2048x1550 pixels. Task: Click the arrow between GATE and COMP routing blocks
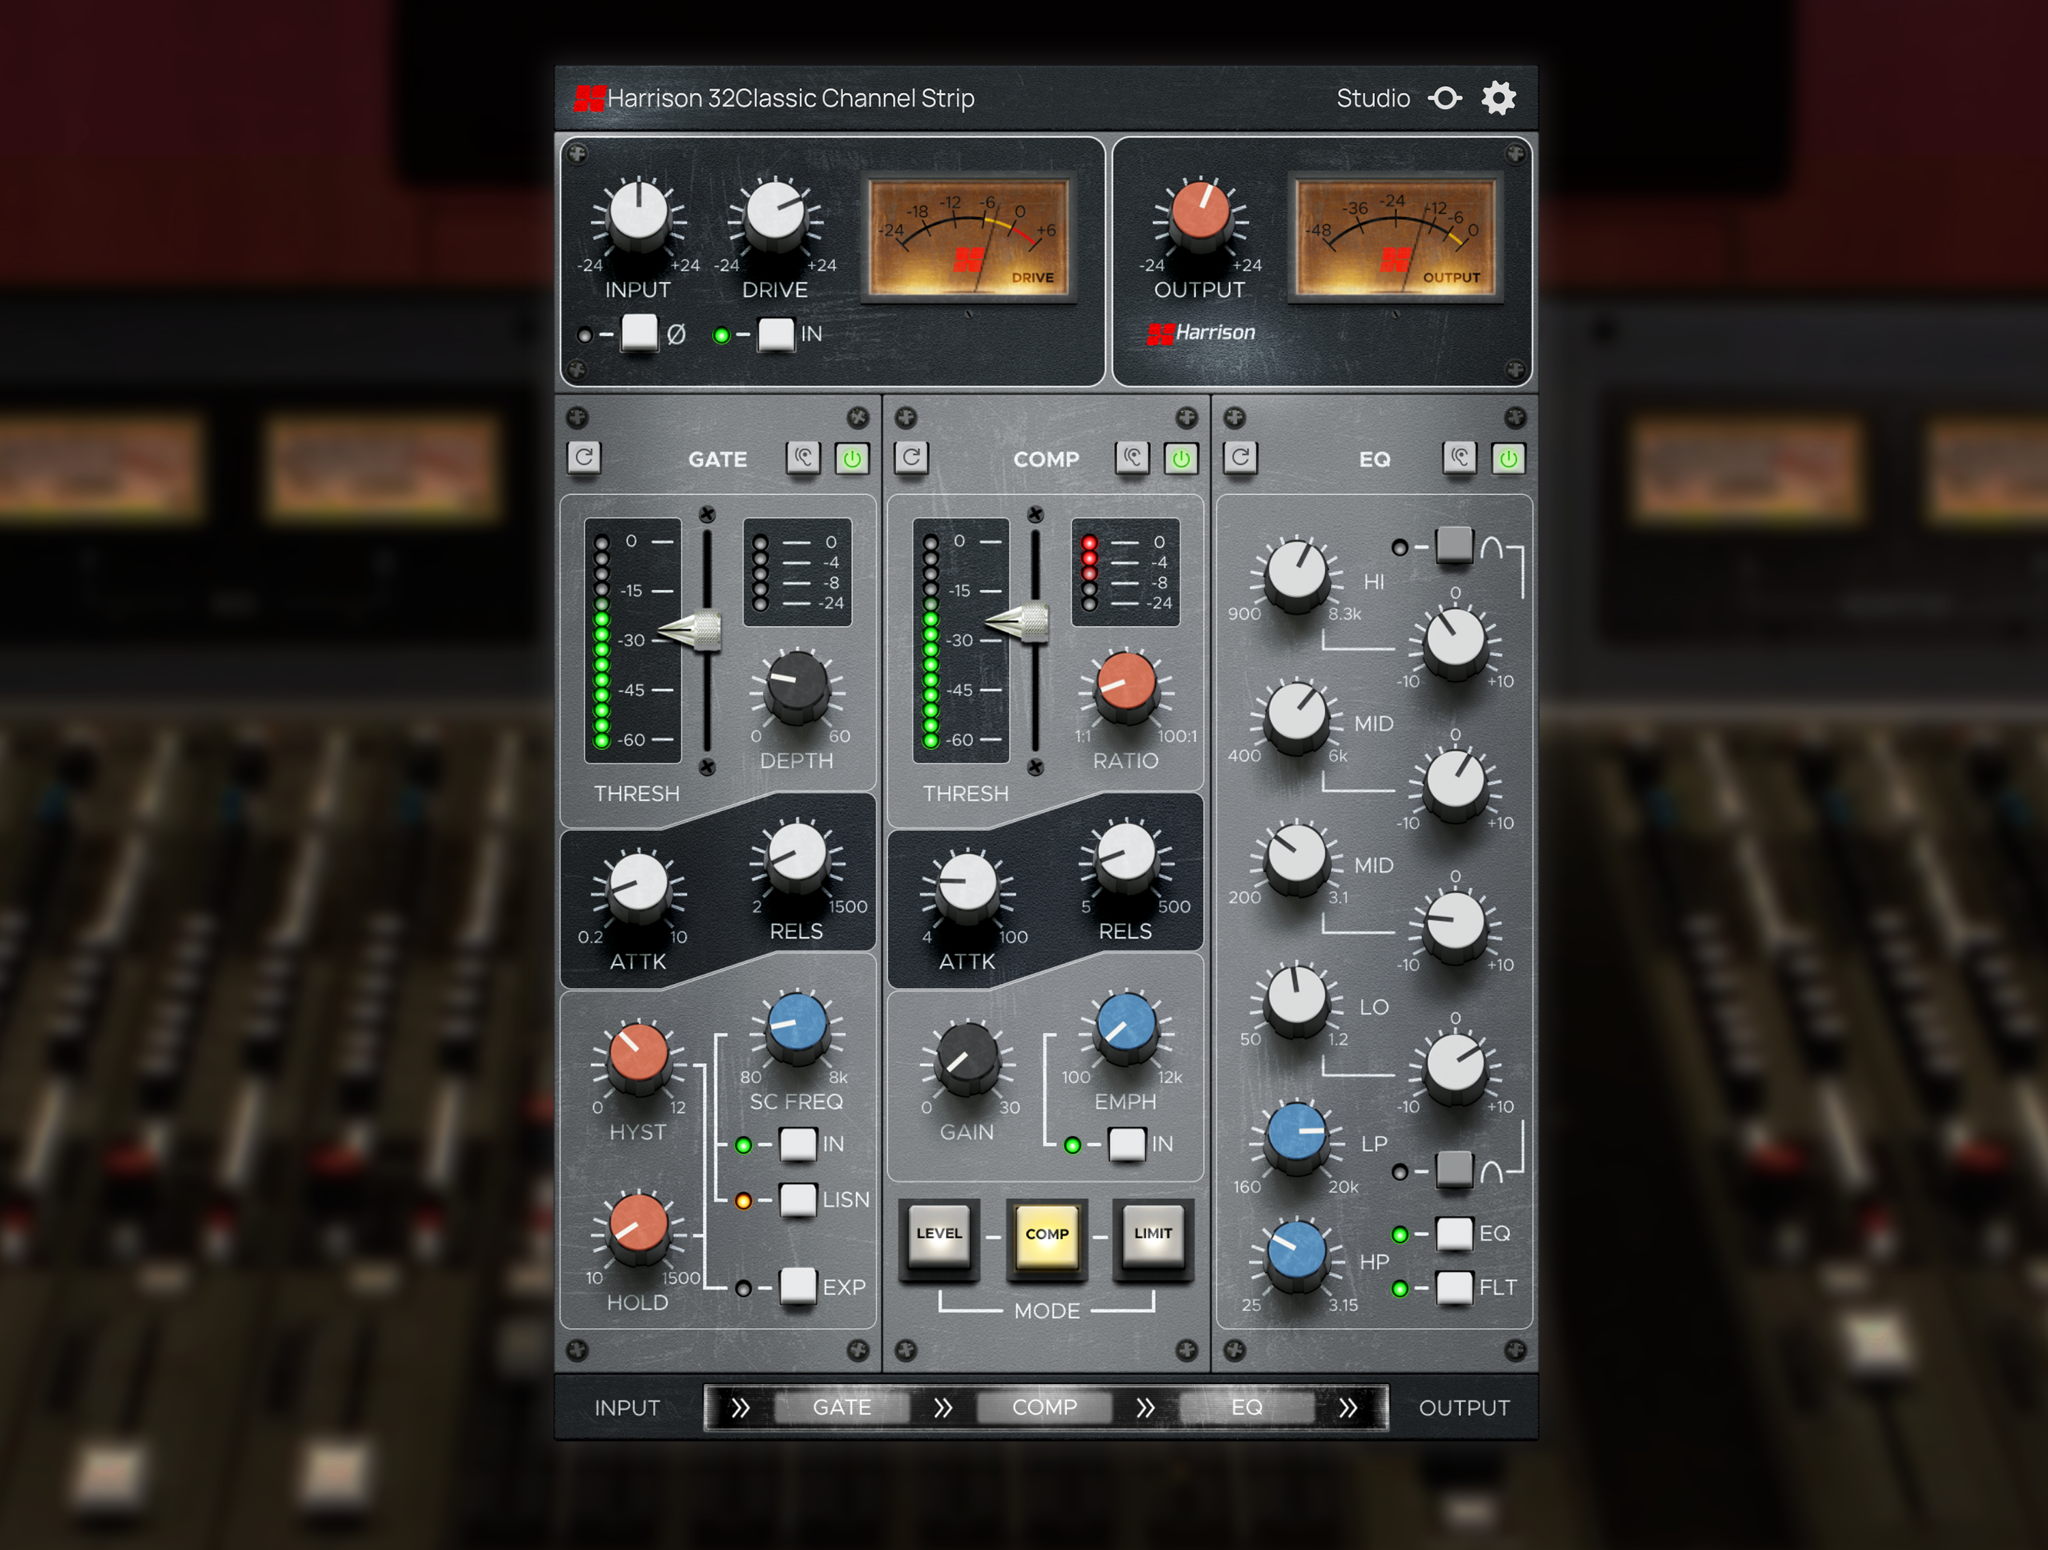(x=943, y=1407)
